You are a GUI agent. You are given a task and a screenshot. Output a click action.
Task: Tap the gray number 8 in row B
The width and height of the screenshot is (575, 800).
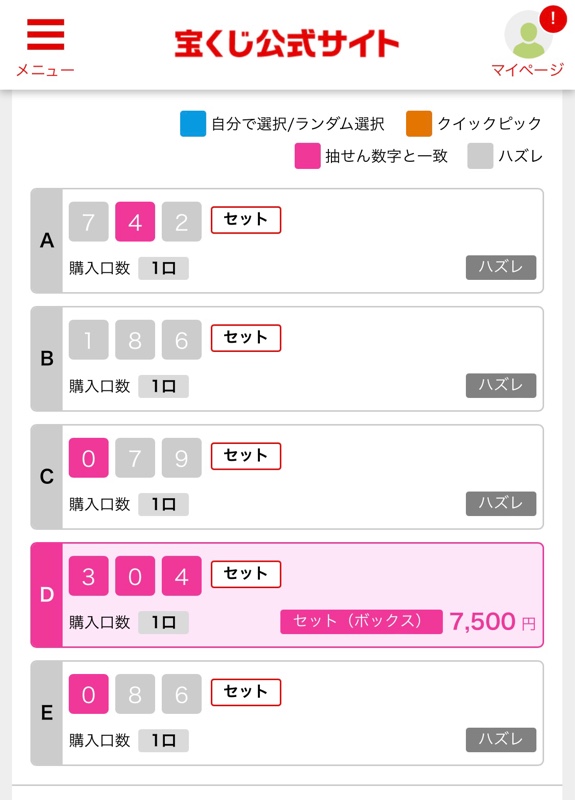(135, 340)
